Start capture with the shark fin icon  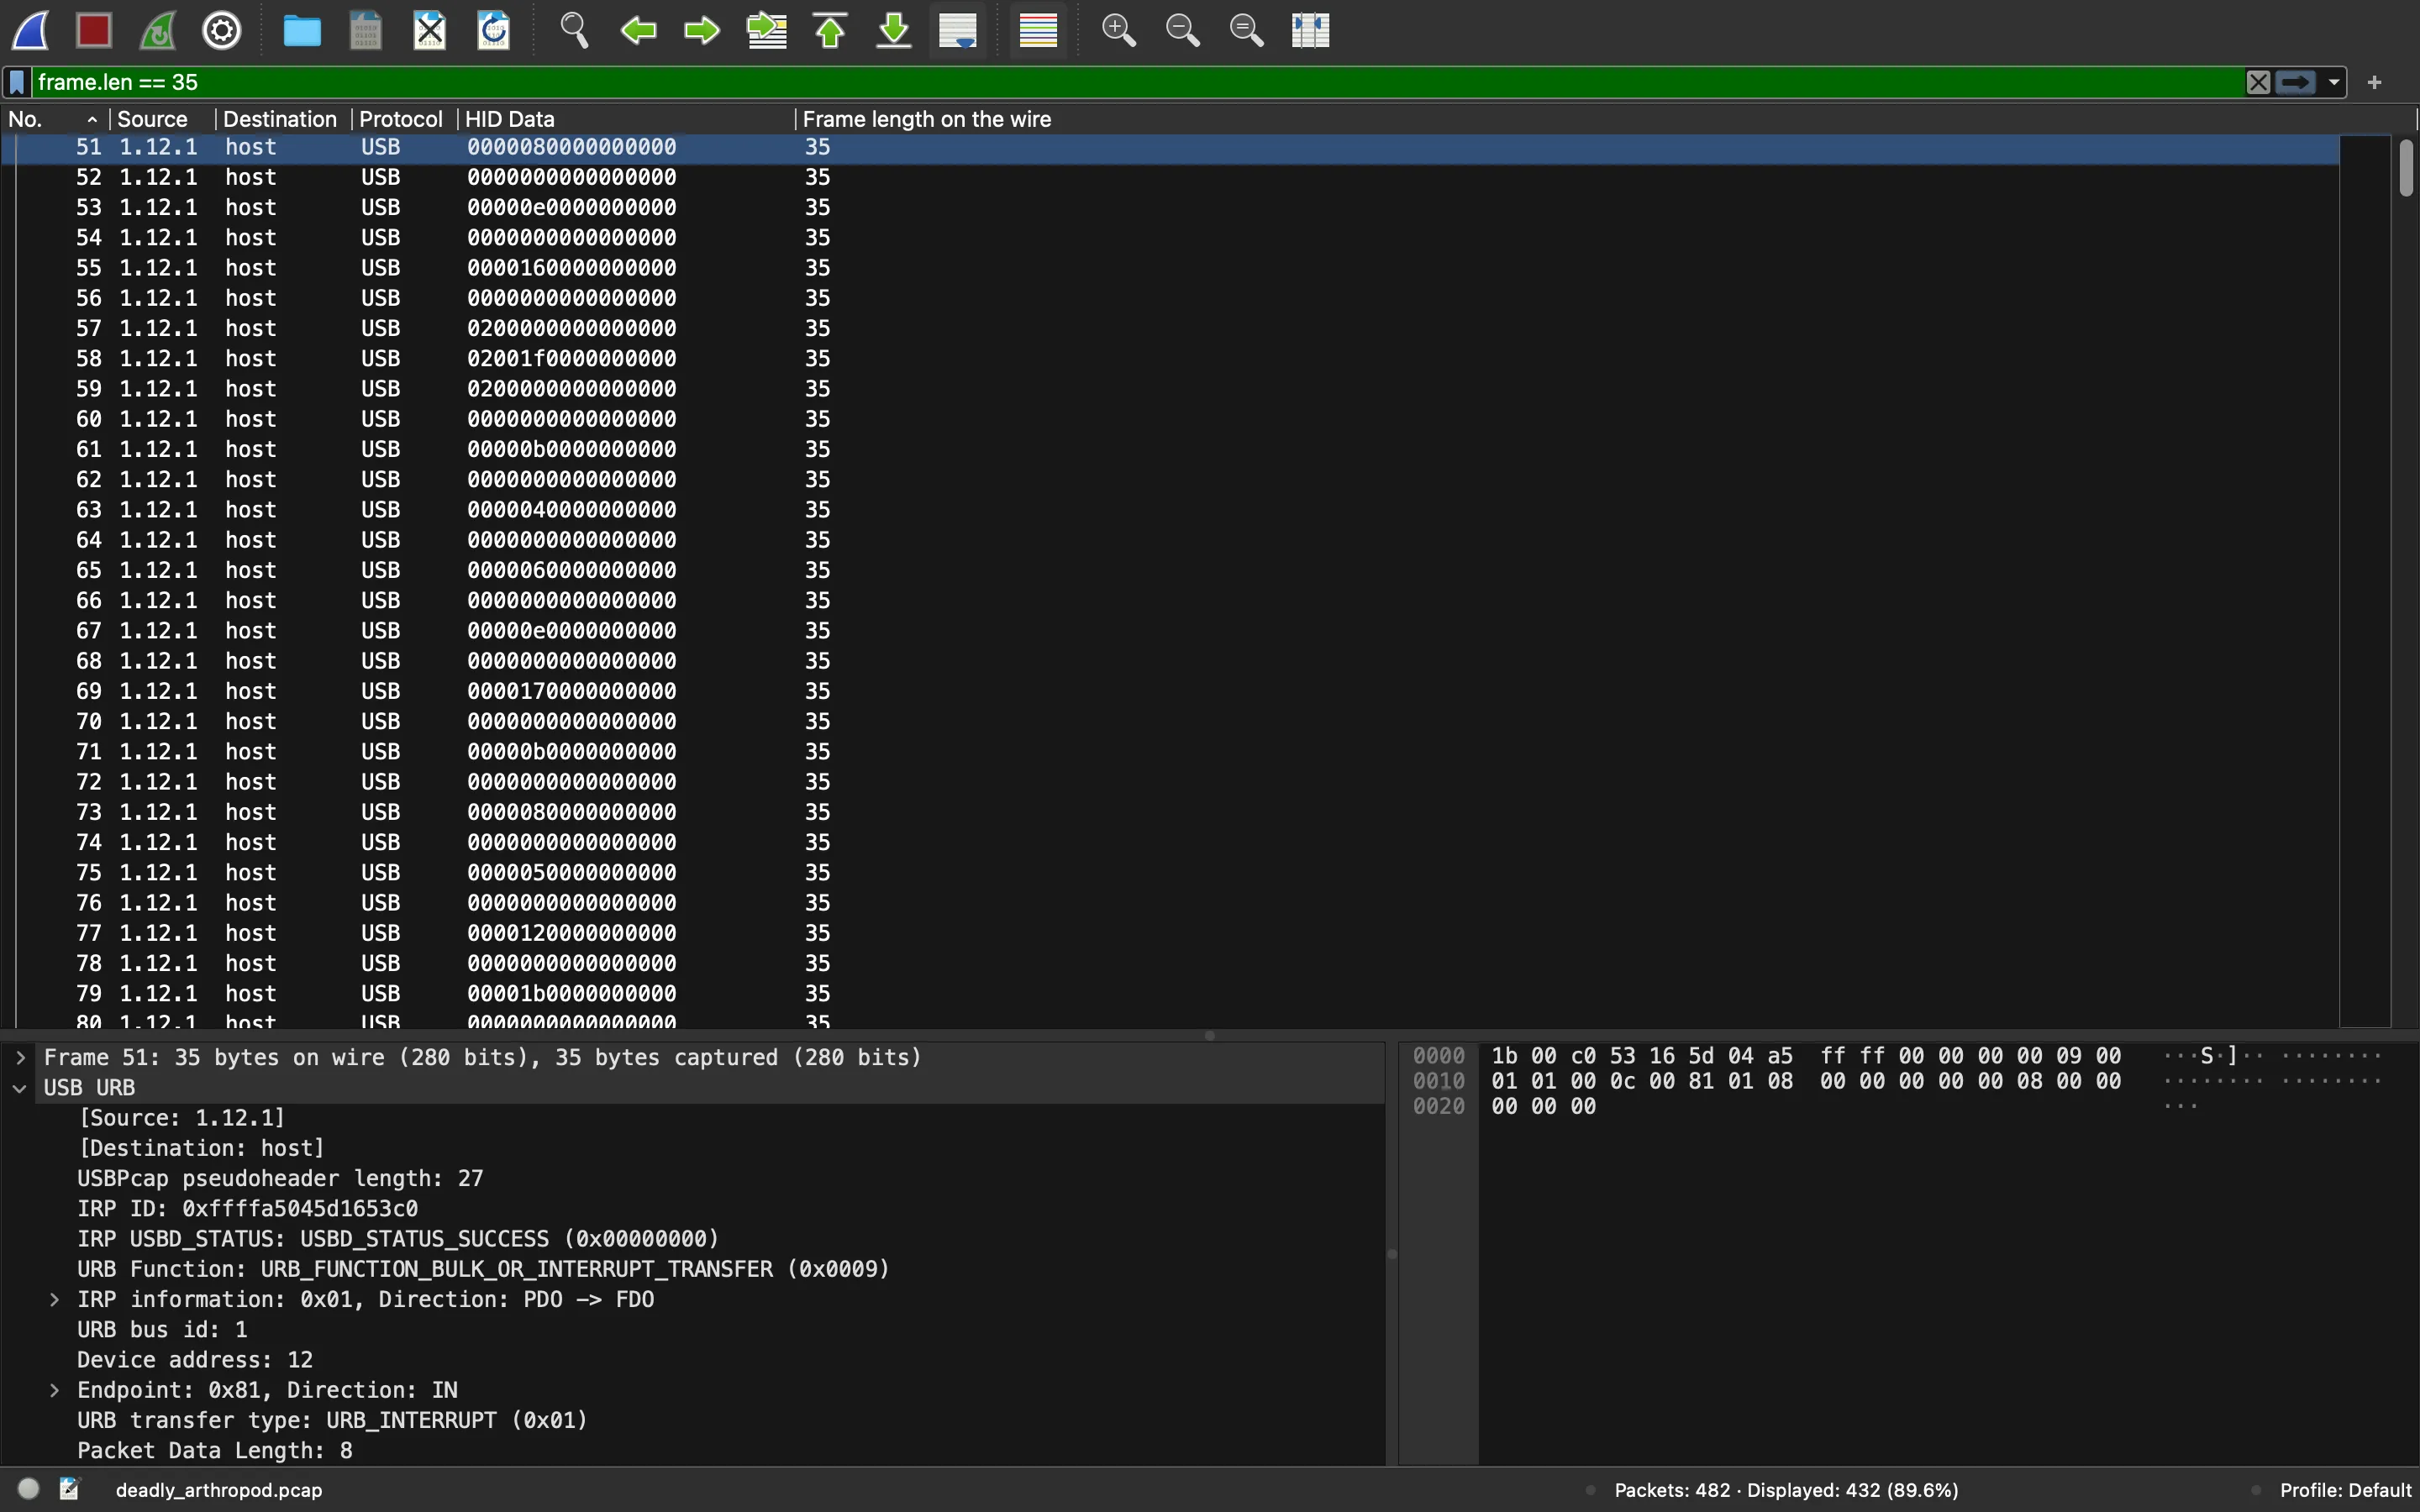point(31,30)
